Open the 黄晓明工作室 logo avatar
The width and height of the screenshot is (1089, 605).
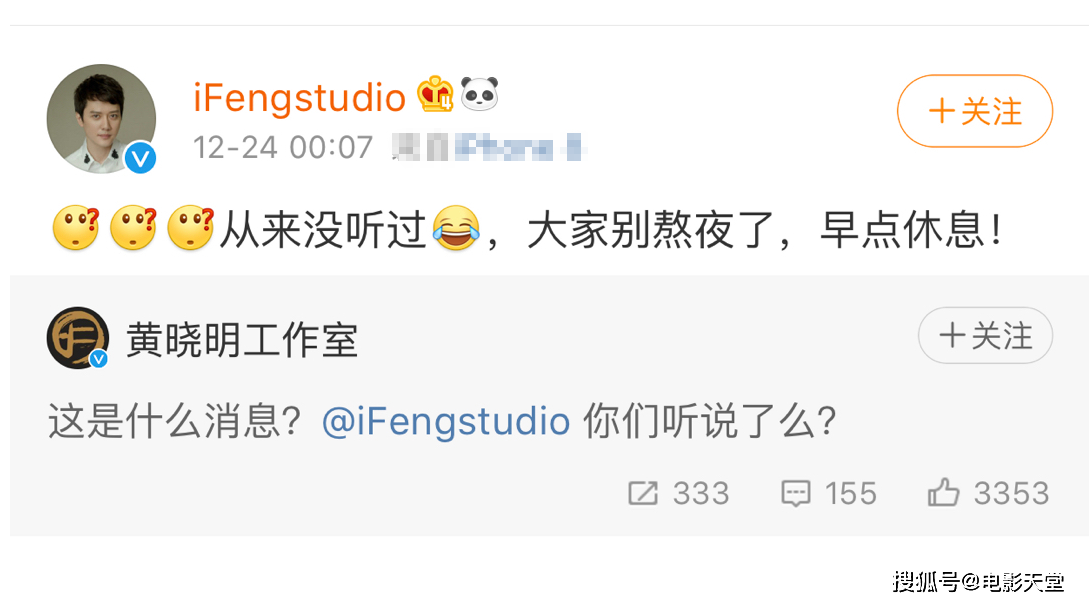[x=78, y=338]
